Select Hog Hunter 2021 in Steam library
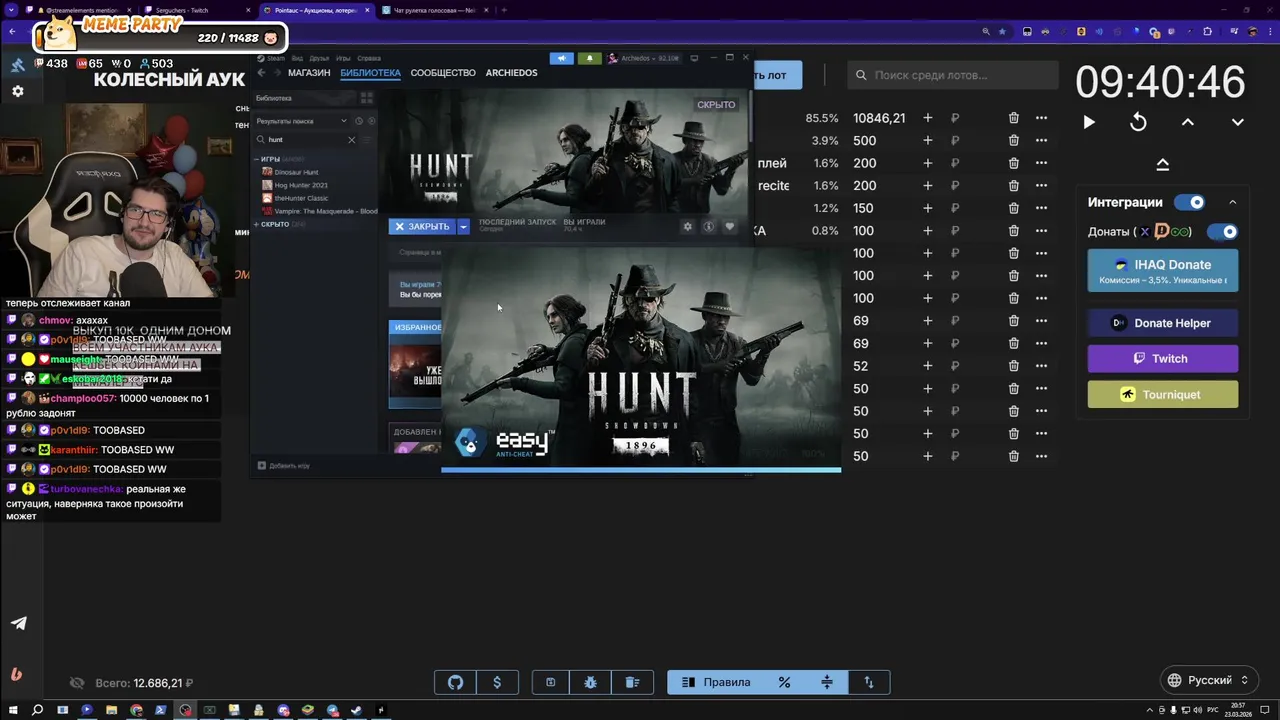The width and height of the screenshot is (1280, 720). coord(301,185)
